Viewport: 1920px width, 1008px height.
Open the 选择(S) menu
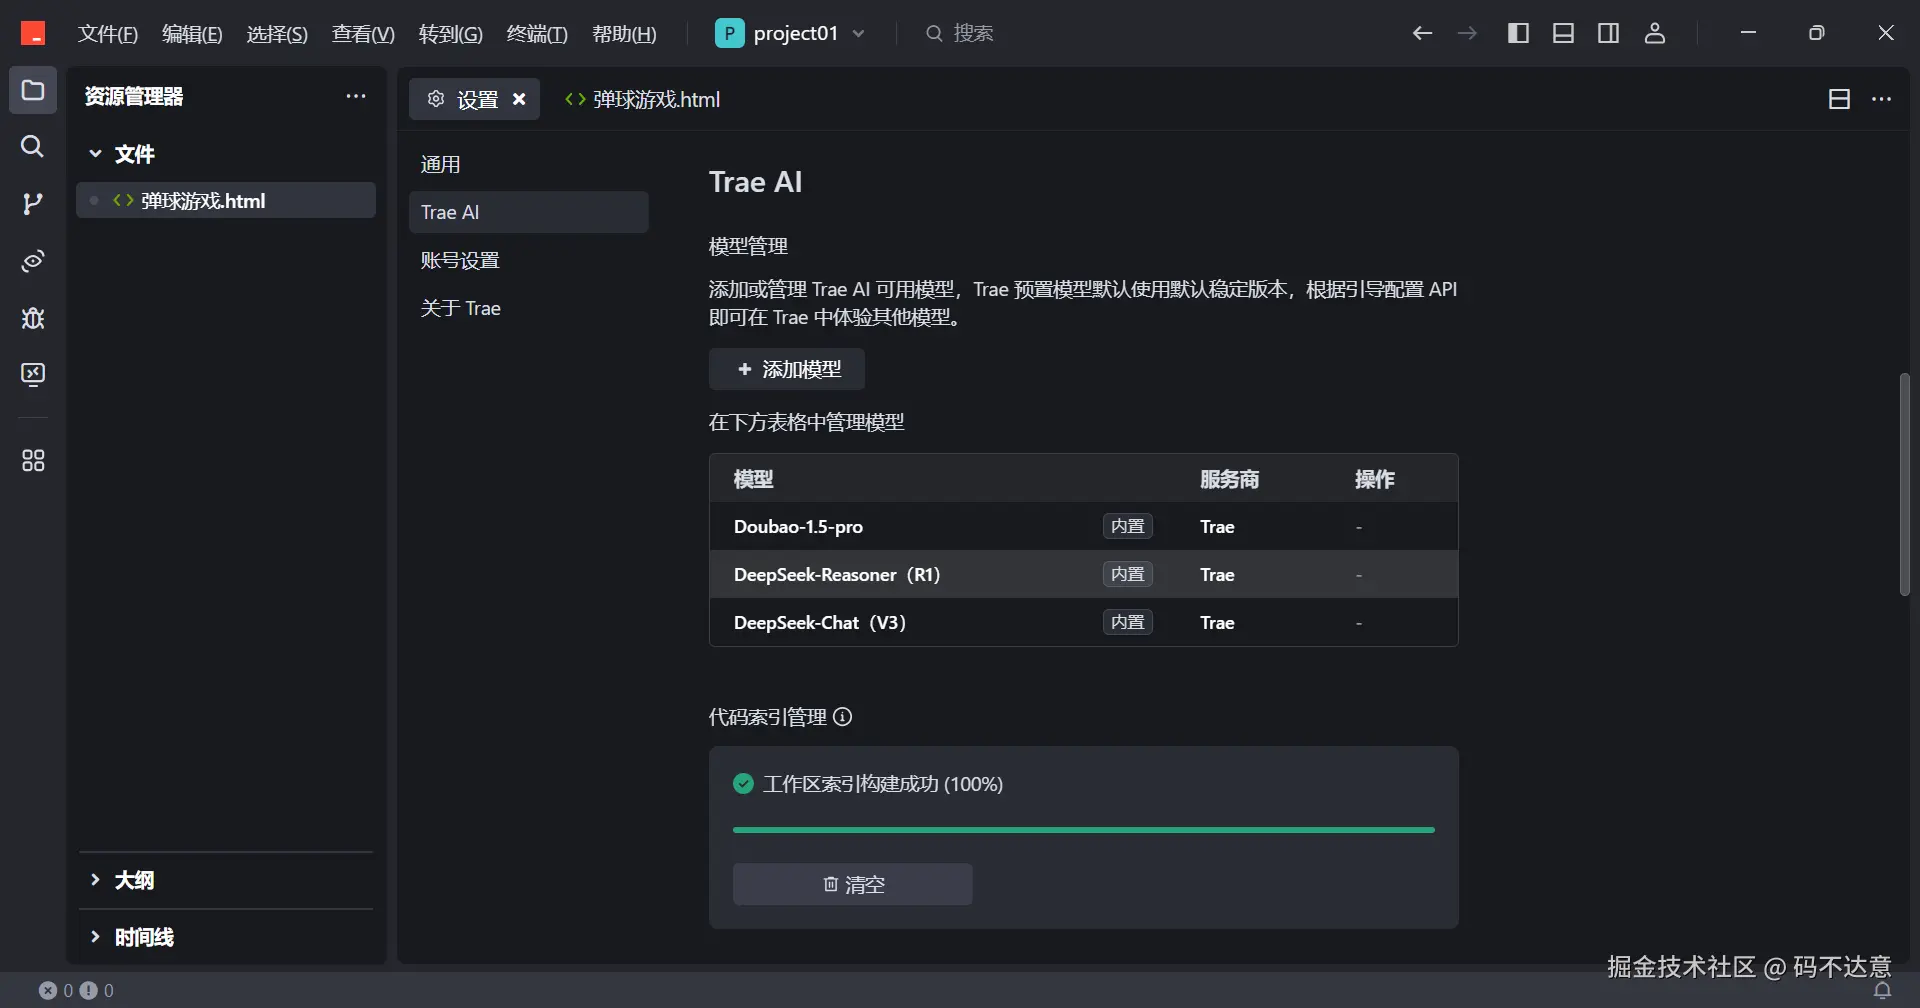[x=277, y=34]
